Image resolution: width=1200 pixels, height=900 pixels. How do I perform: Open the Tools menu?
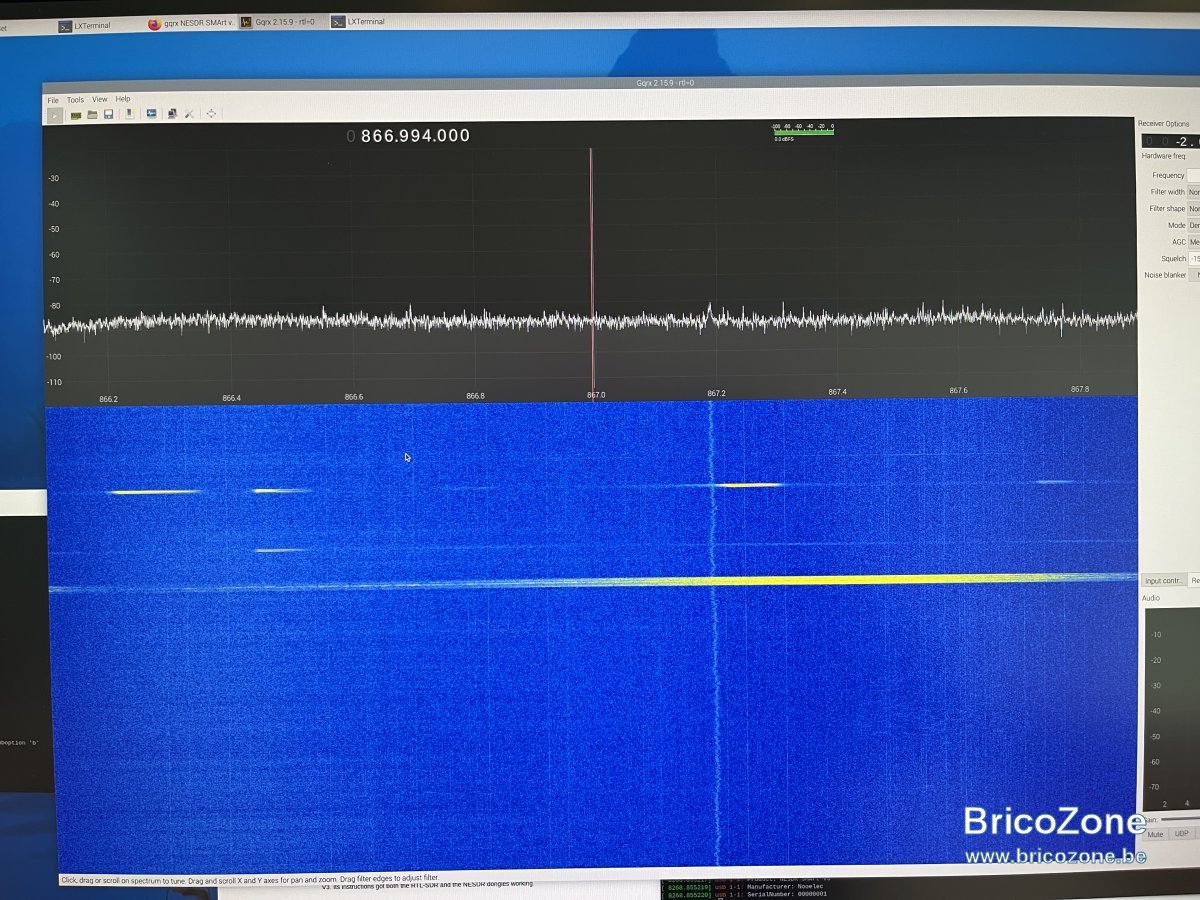(x=75, y=100)
